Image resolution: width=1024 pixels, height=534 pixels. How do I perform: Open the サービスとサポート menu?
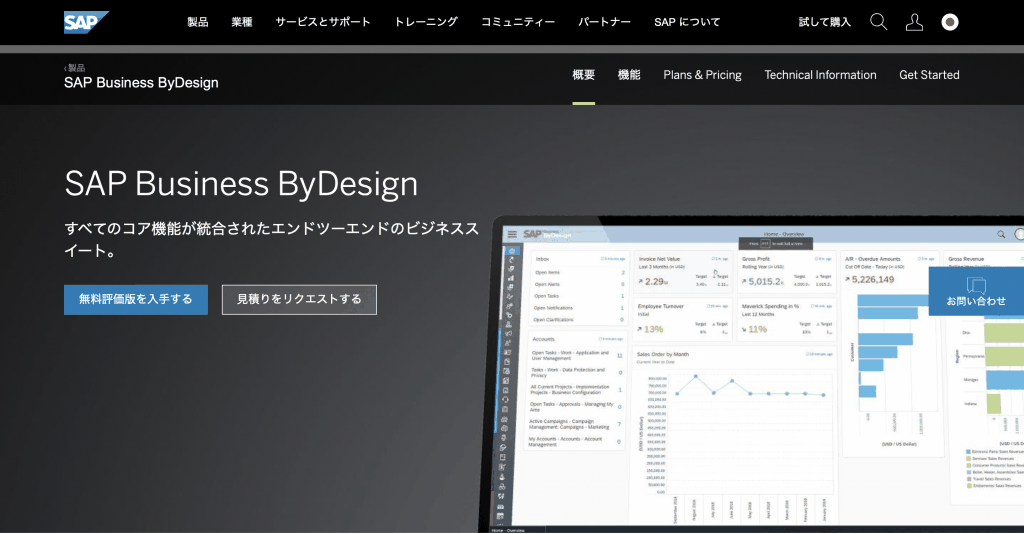[323, 22]
